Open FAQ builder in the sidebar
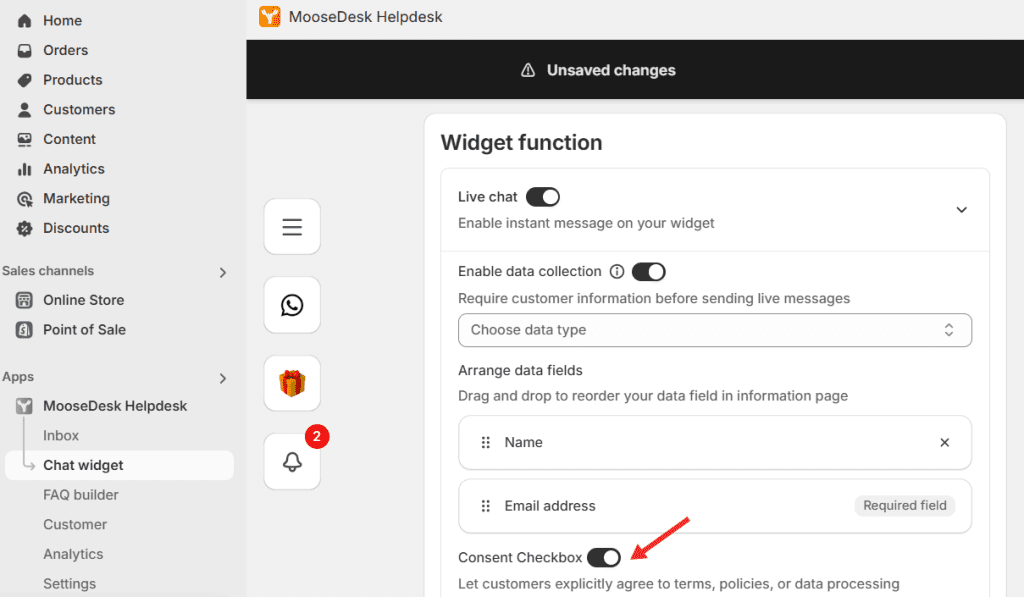The height and width of the screenshot is (597, 1024). pos(81,495)
